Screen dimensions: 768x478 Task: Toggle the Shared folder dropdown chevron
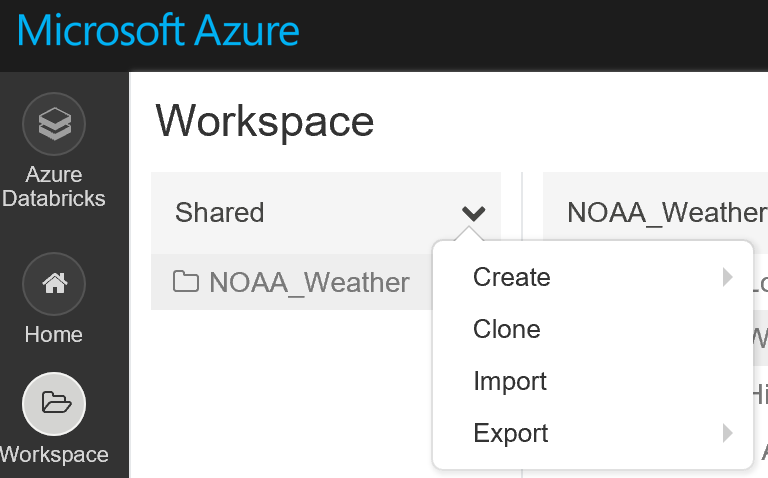click(x=473, y=213)
